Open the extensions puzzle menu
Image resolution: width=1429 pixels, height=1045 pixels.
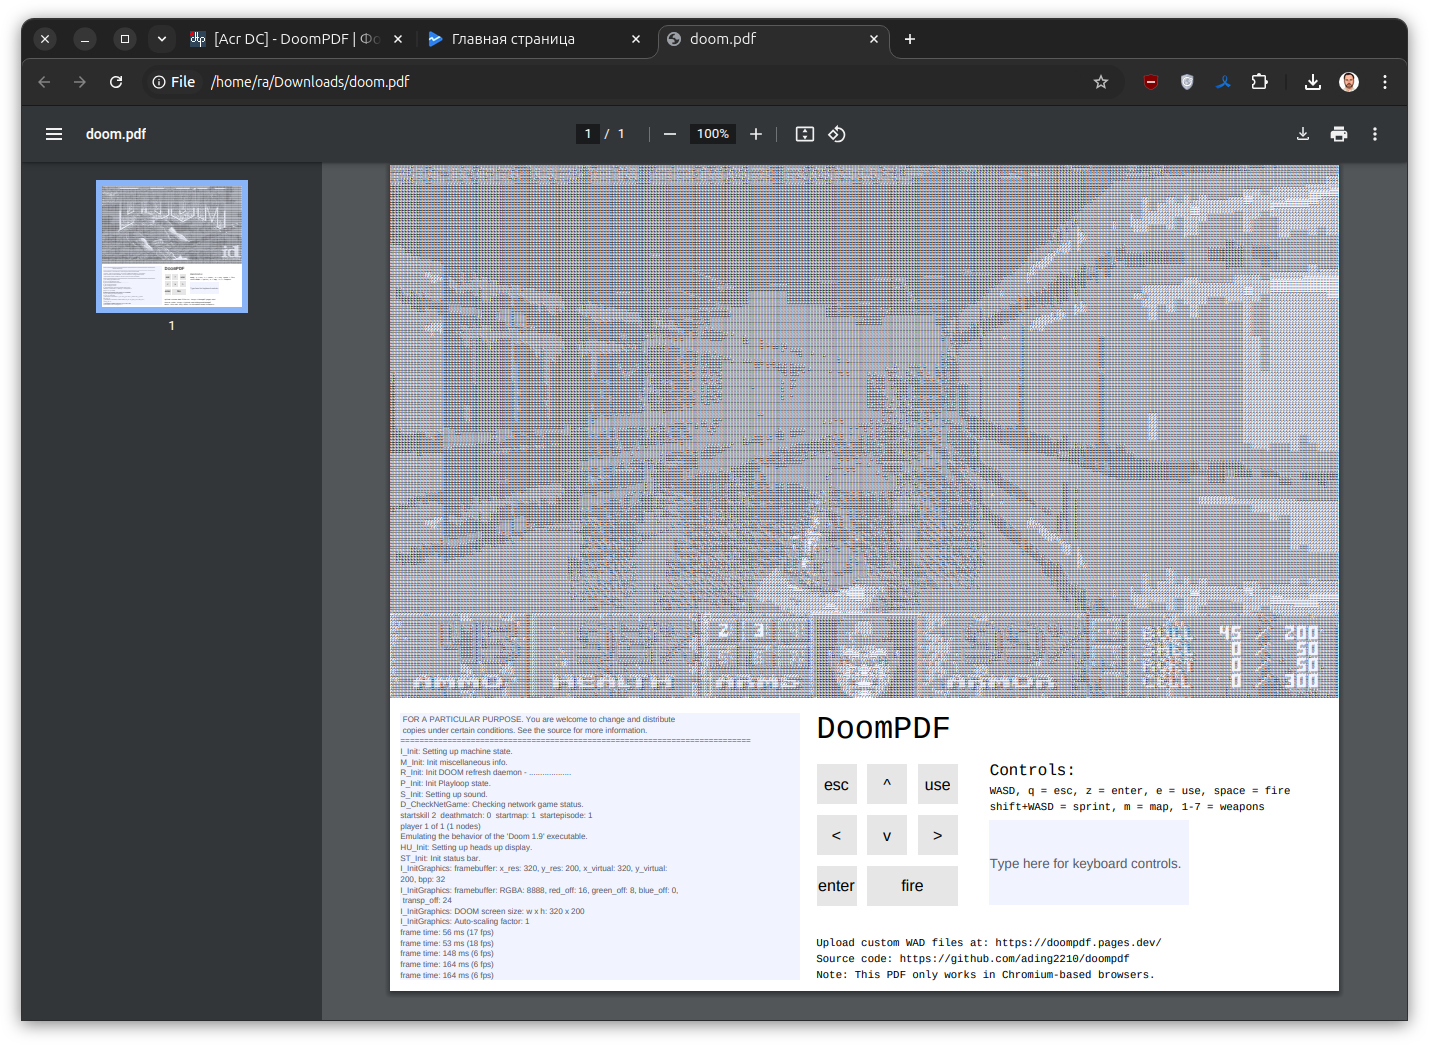[x=1259, y=82]
